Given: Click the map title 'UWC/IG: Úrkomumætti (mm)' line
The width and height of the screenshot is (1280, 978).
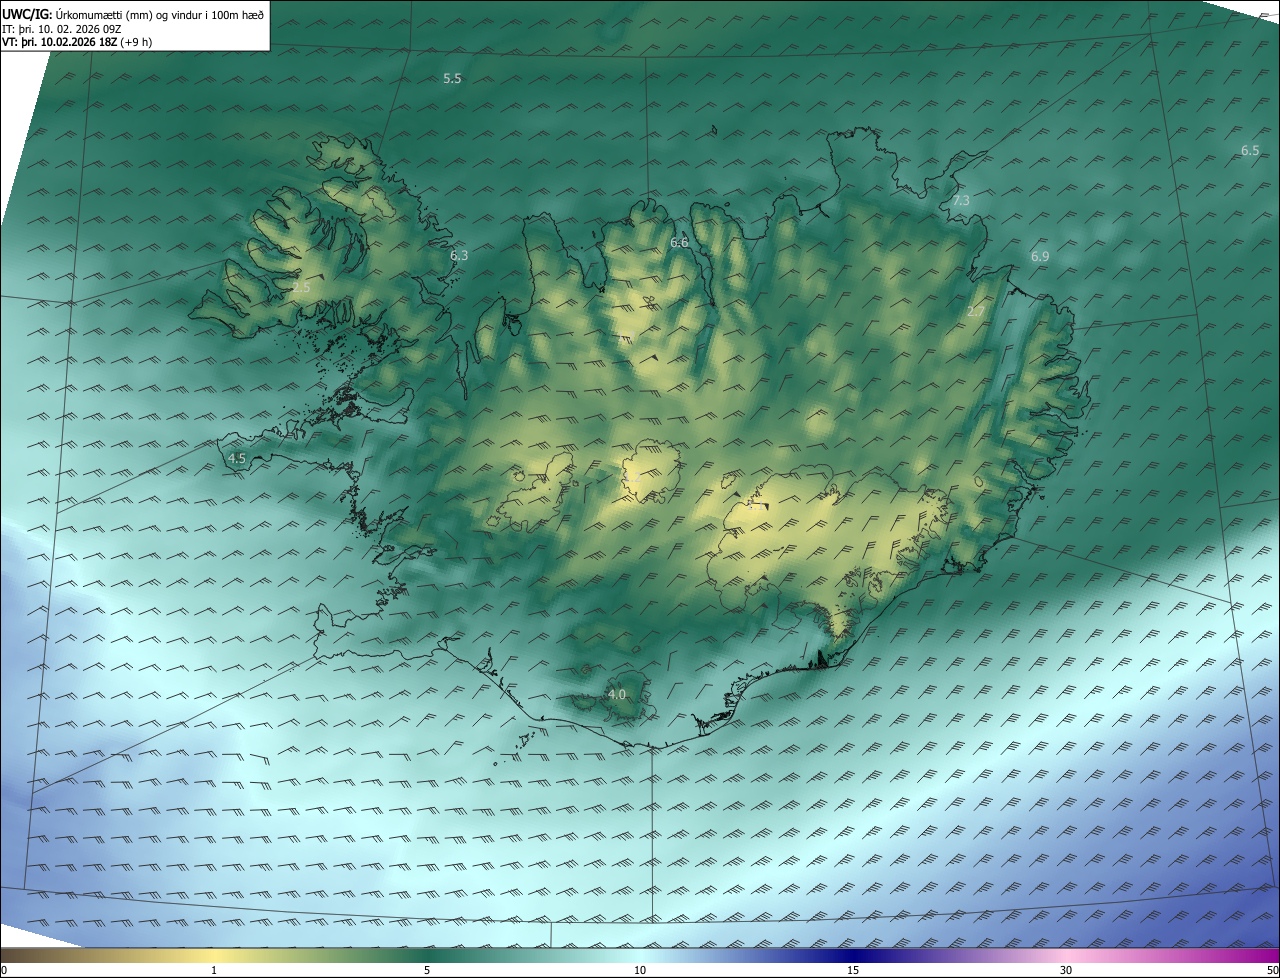Looking at the screenshot, I should point(133,13).
